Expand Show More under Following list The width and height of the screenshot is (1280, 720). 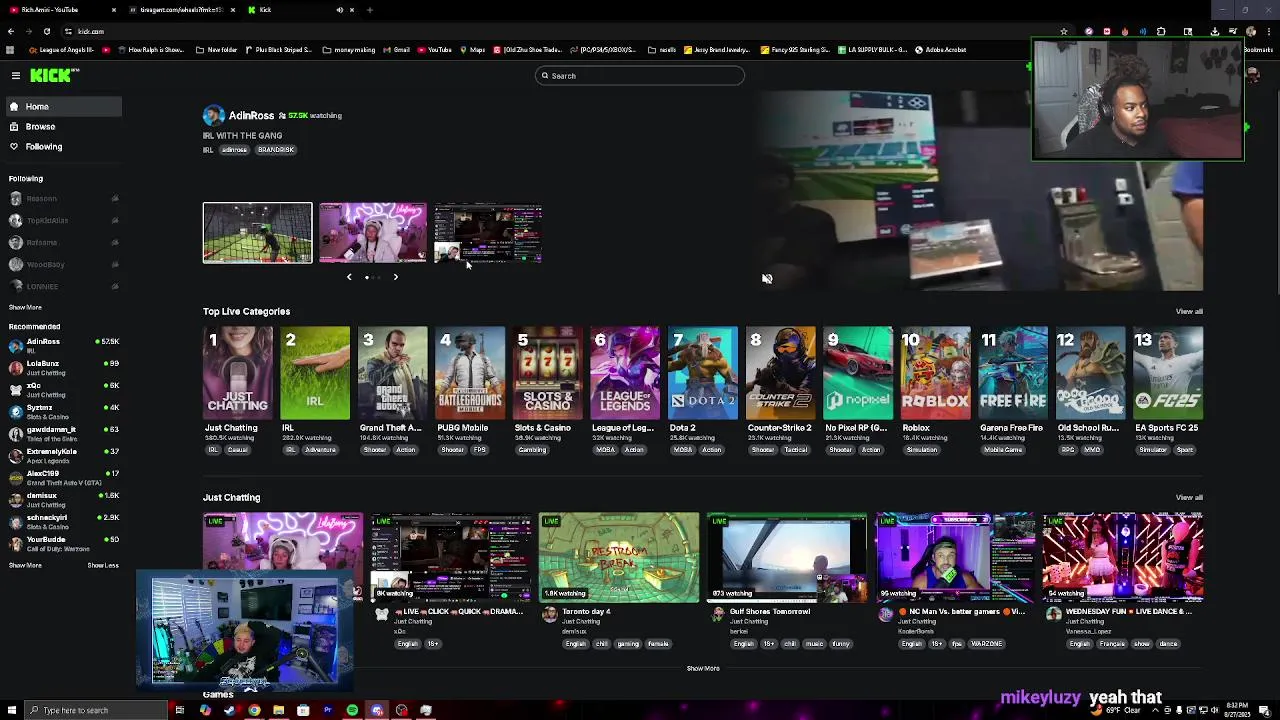[x=25, y=307]
